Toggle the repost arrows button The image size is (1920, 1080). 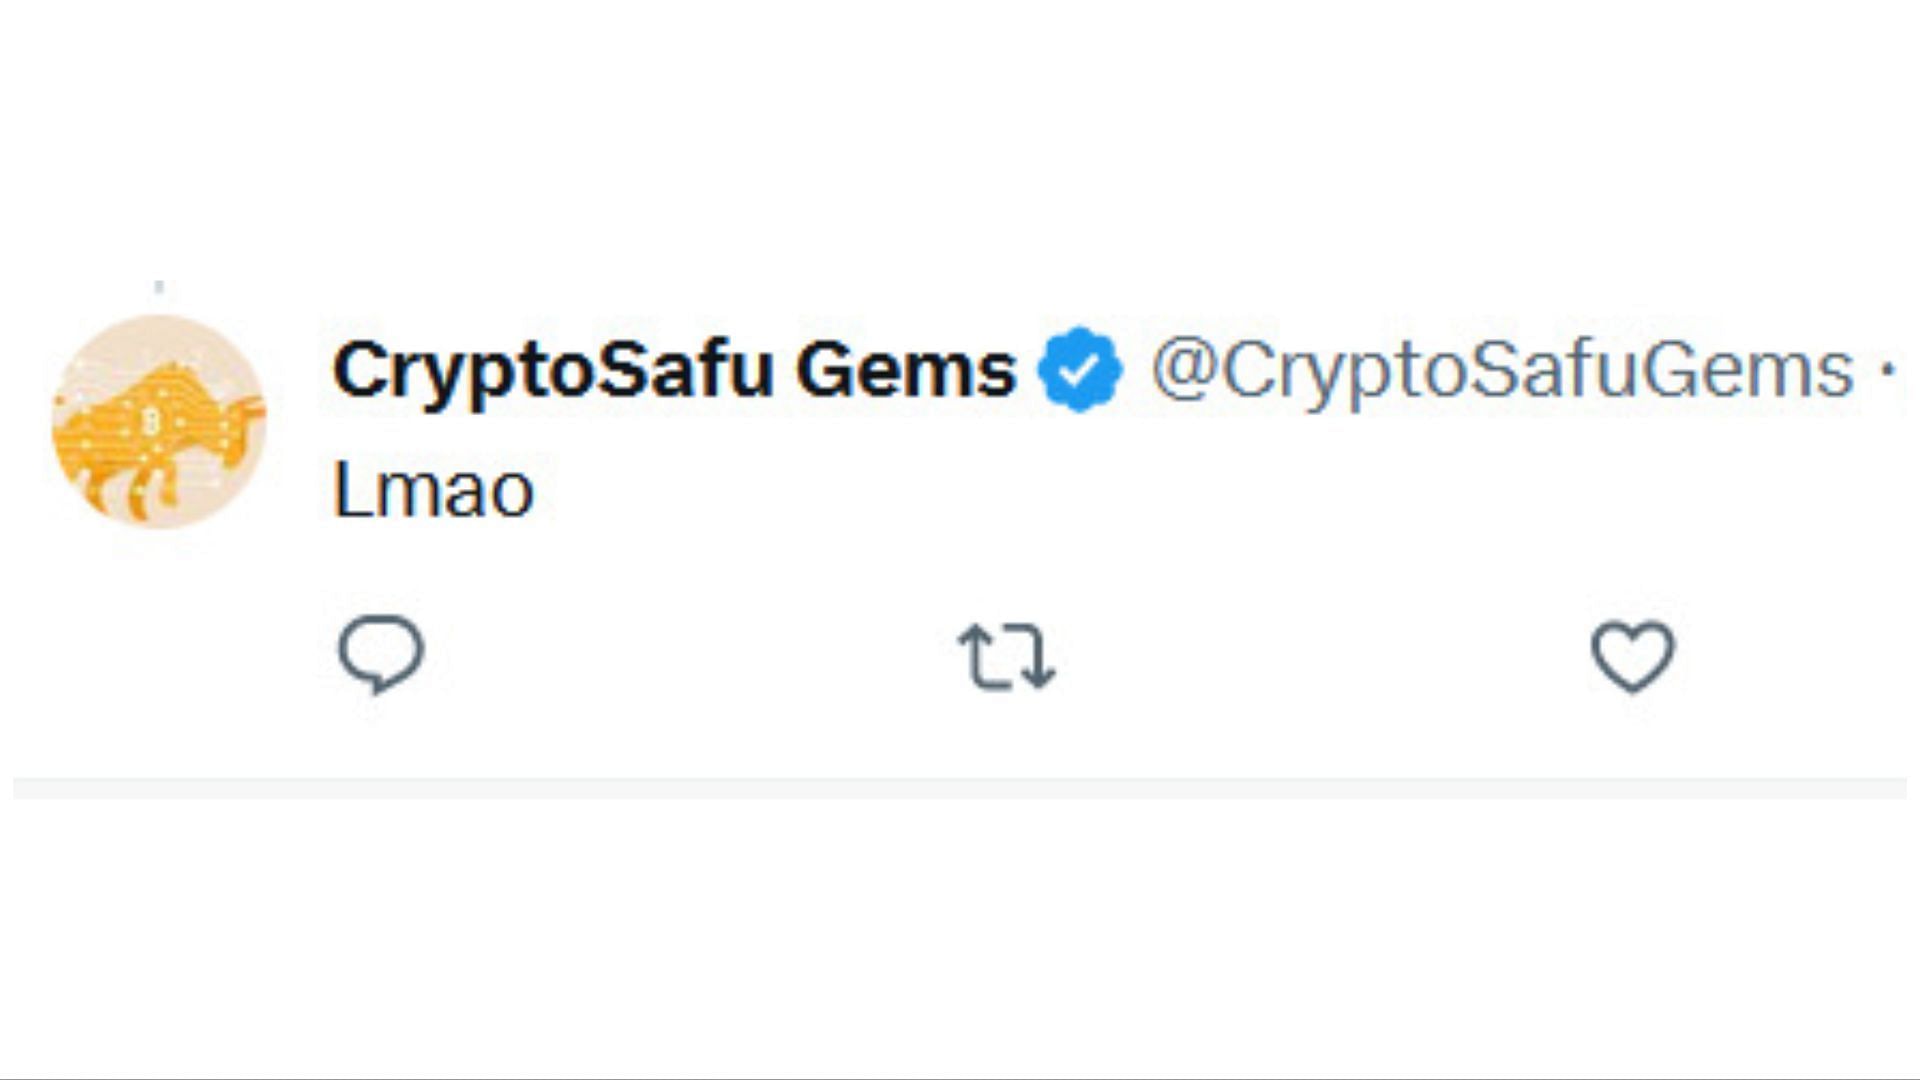click(1006, 657)
